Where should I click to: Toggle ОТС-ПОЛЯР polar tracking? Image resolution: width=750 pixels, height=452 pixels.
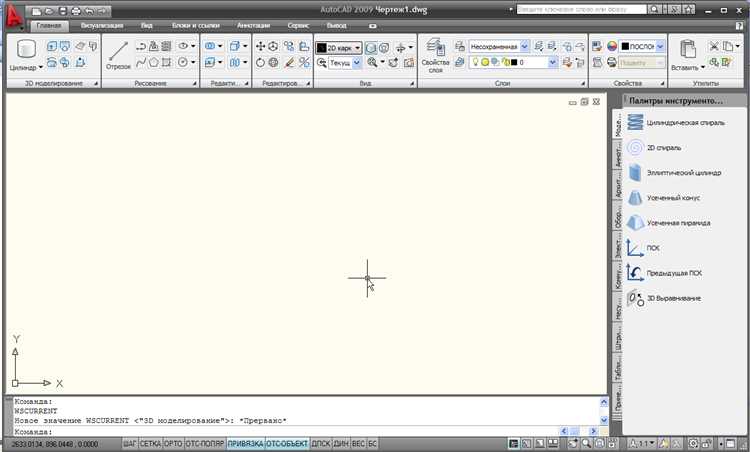click(x=205, y=444)
